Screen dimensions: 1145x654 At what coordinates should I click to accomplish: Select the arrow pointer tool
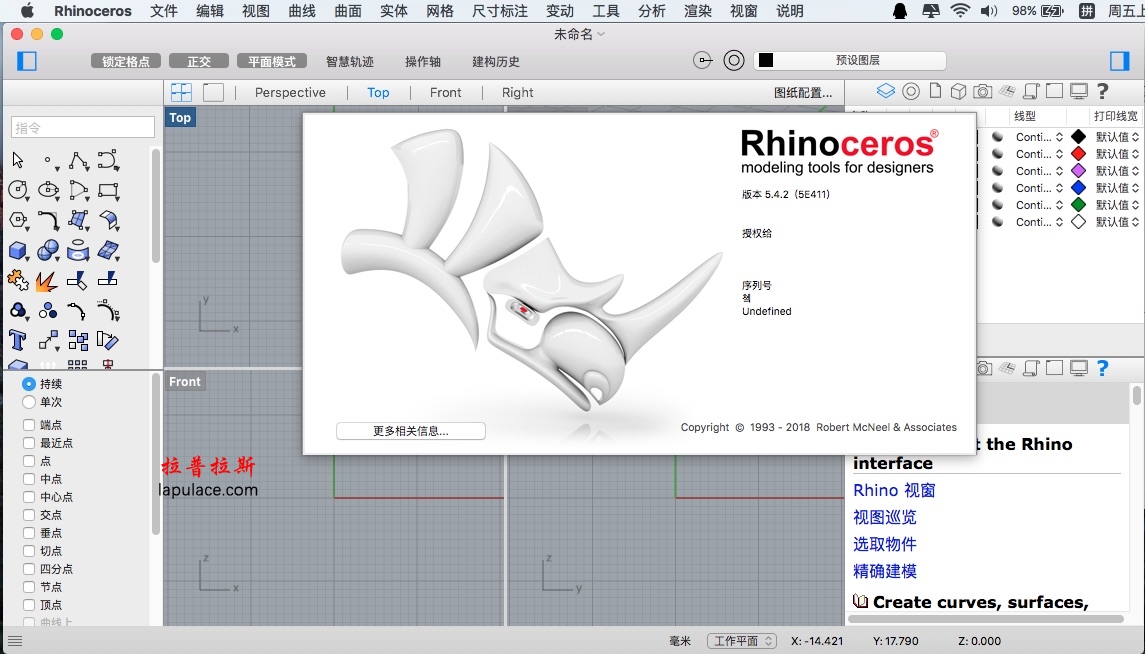pyautogui.click(x=18, y=160)
